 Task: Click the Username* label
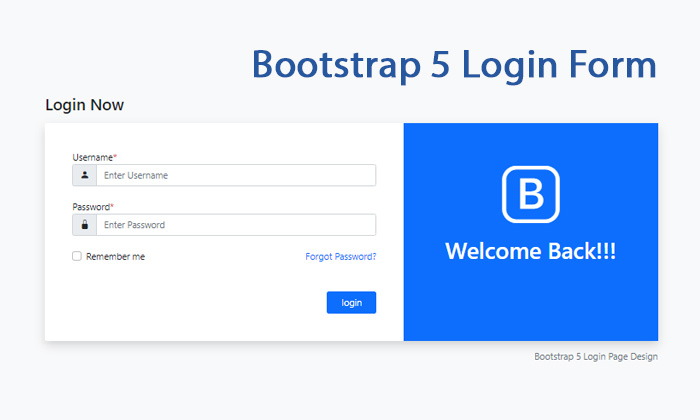click(95, 157)
